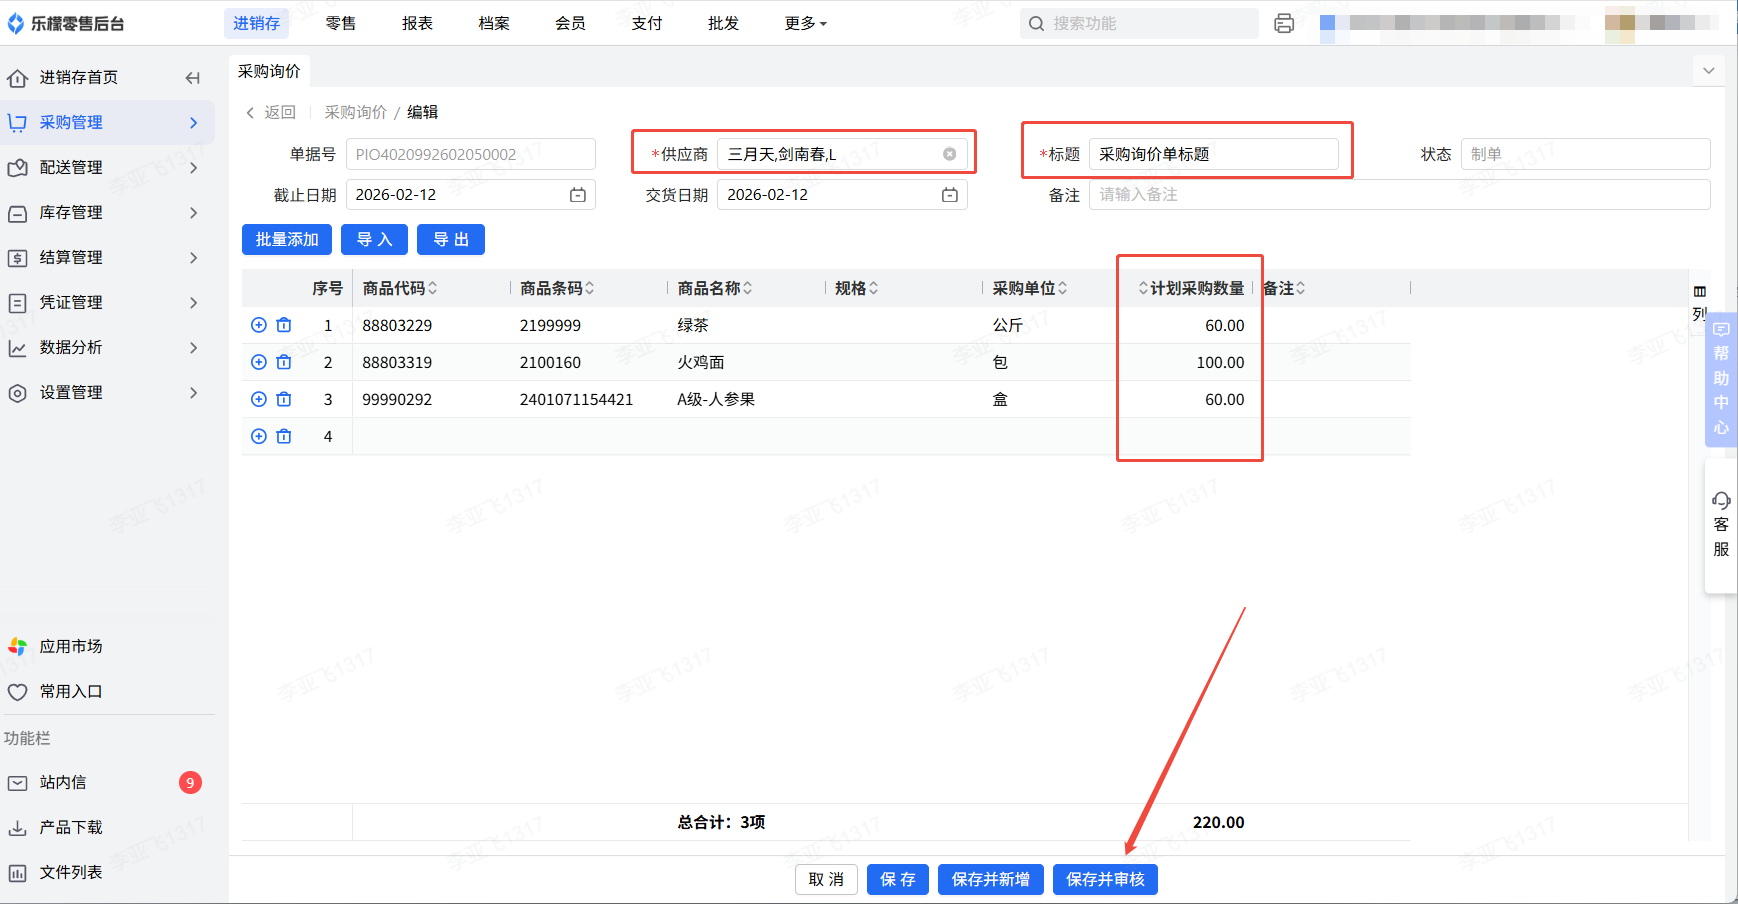Open the column settings icon (列)
This screenshot has height=904, width=1738.
click(x=1700, y=302)
